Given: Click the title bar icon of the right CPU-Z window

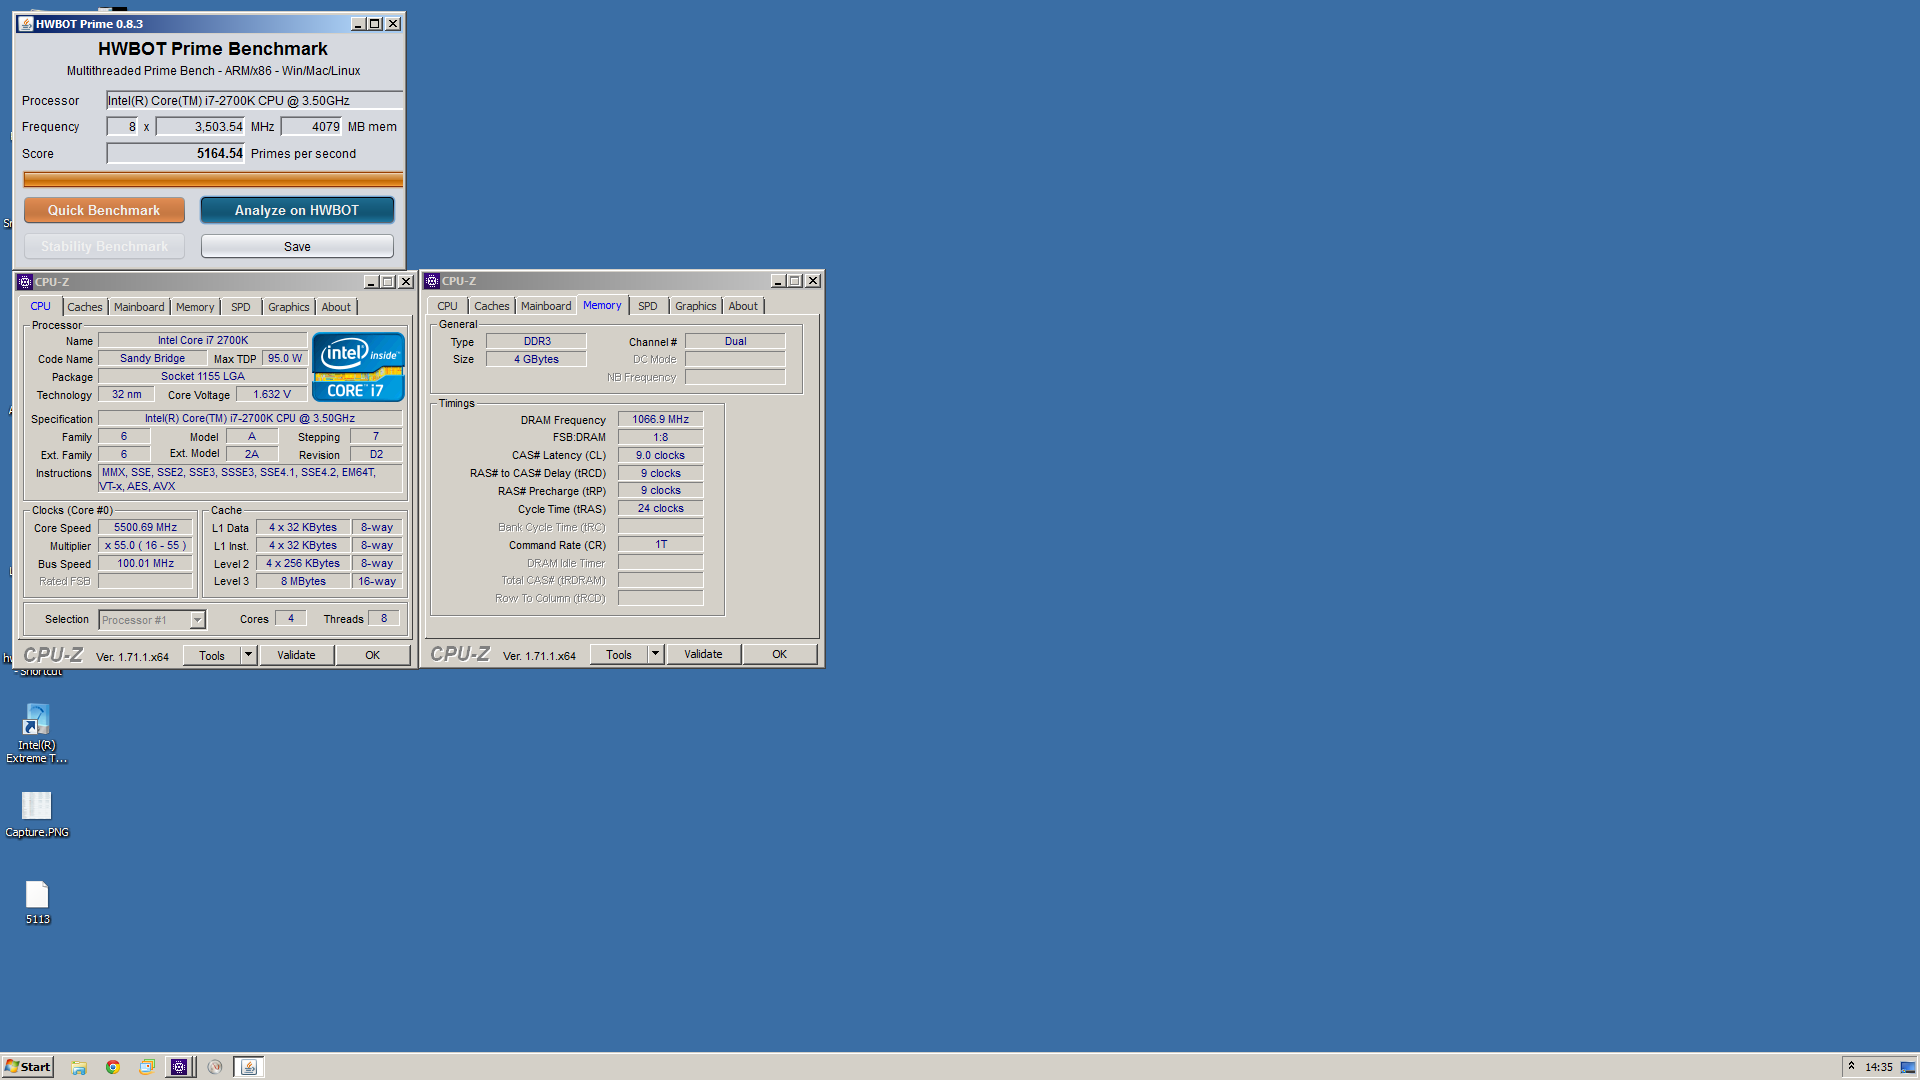Looking at the screenshot, I should click(x=432, y=281).
